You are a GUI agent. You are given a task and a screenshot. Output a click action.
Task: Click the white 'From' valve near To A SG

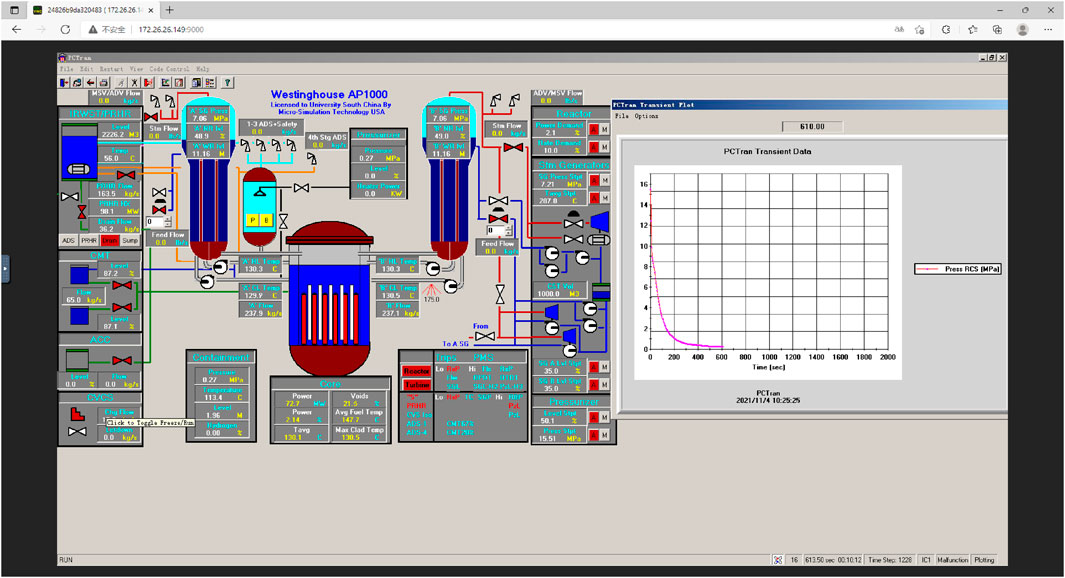[484, 336]
